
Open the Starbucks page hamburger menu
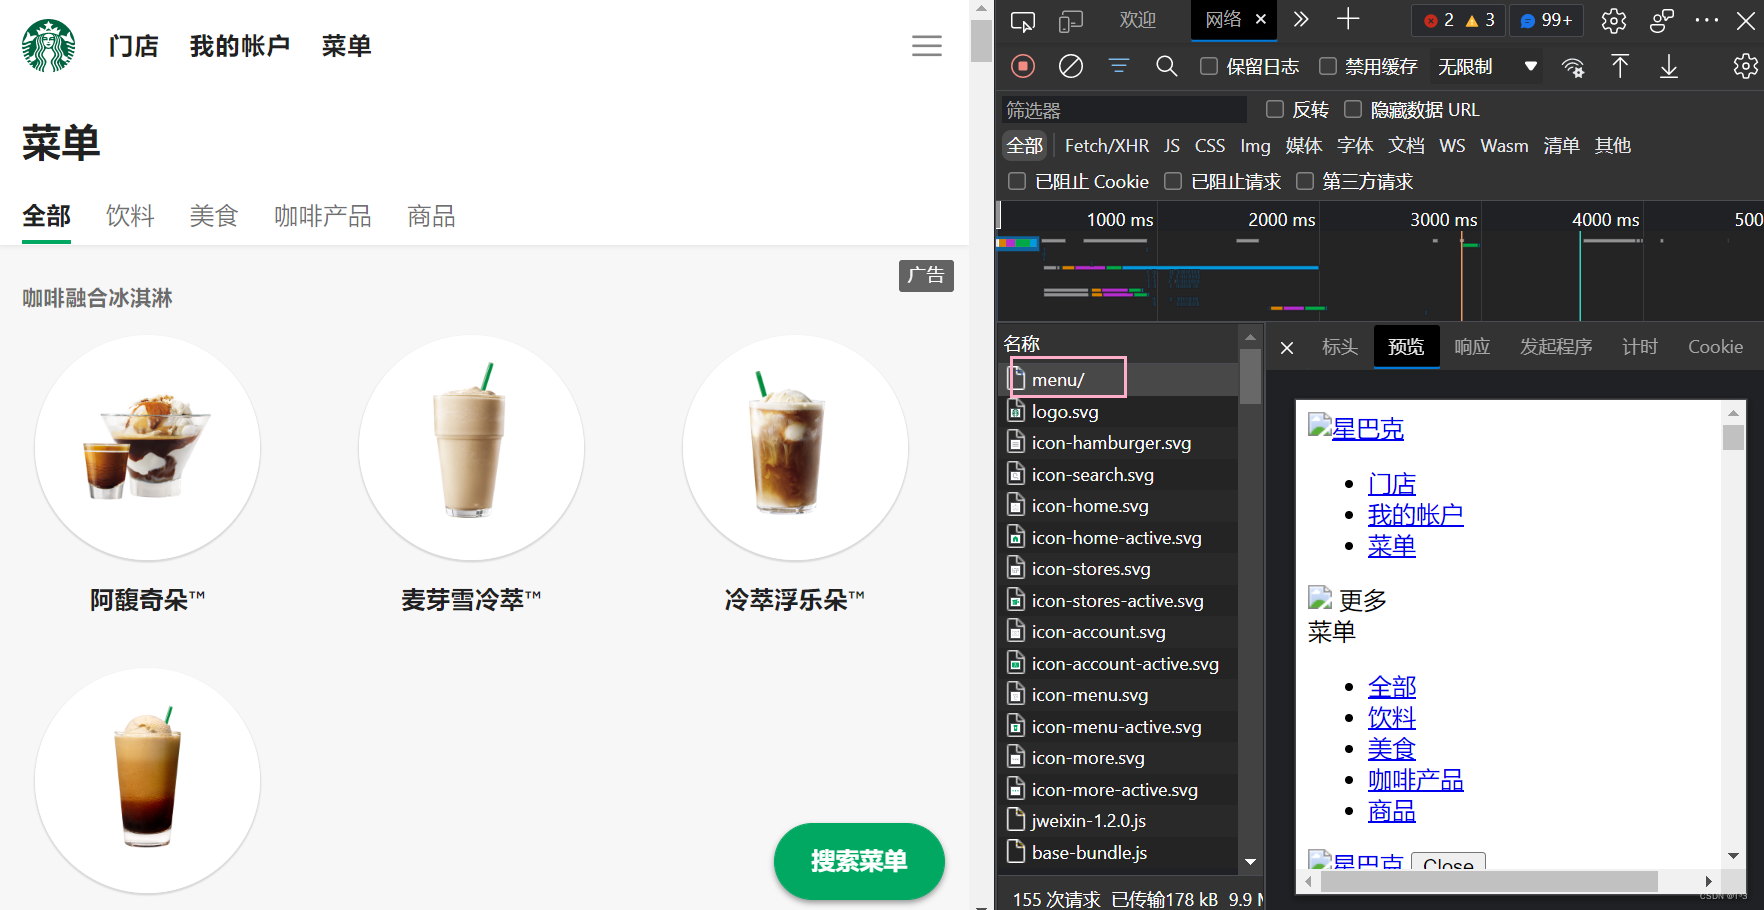[x=927, y=45]
